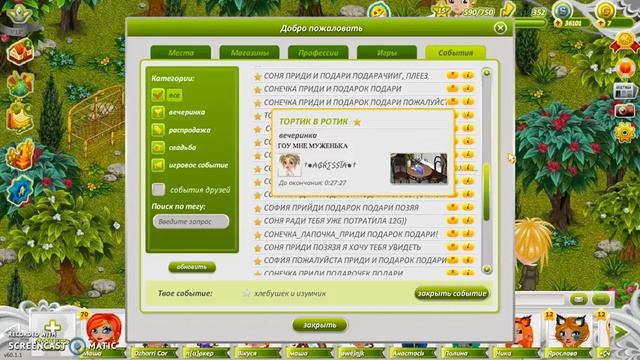The image size is (640, 360).
Task: Click the Dzharri Cor friend name label
Action: pos(151,353)
